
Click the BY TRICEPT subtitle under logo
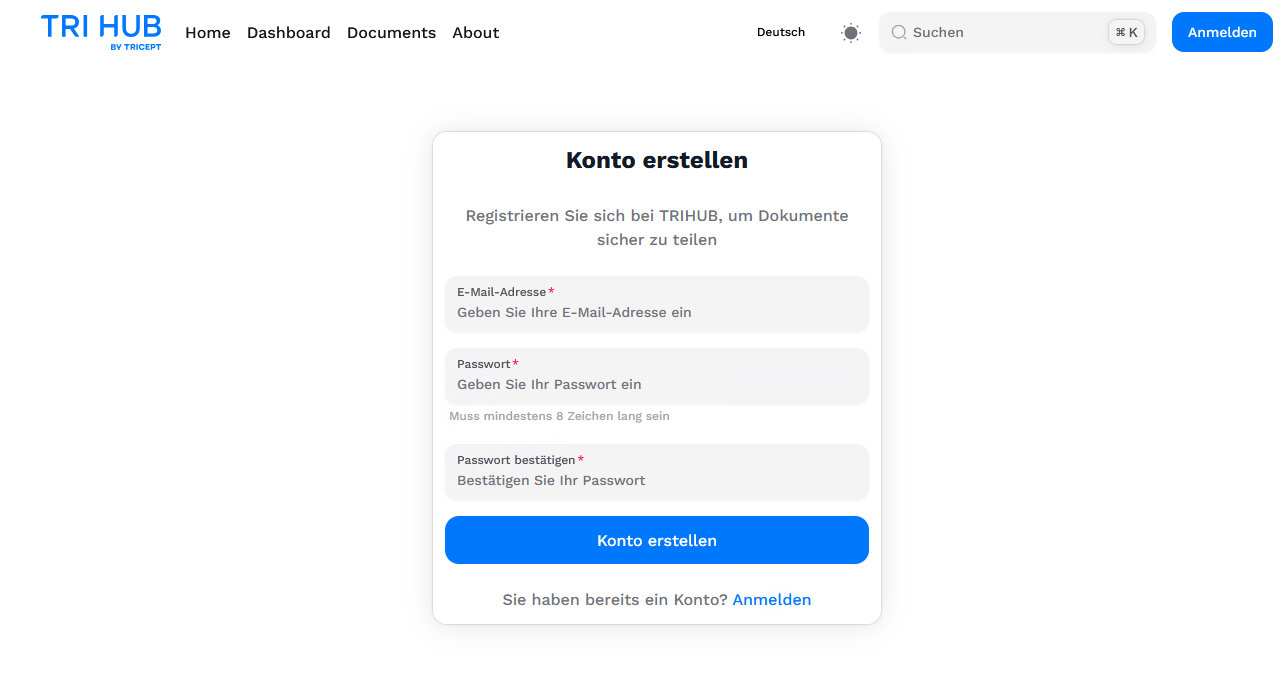135,46
